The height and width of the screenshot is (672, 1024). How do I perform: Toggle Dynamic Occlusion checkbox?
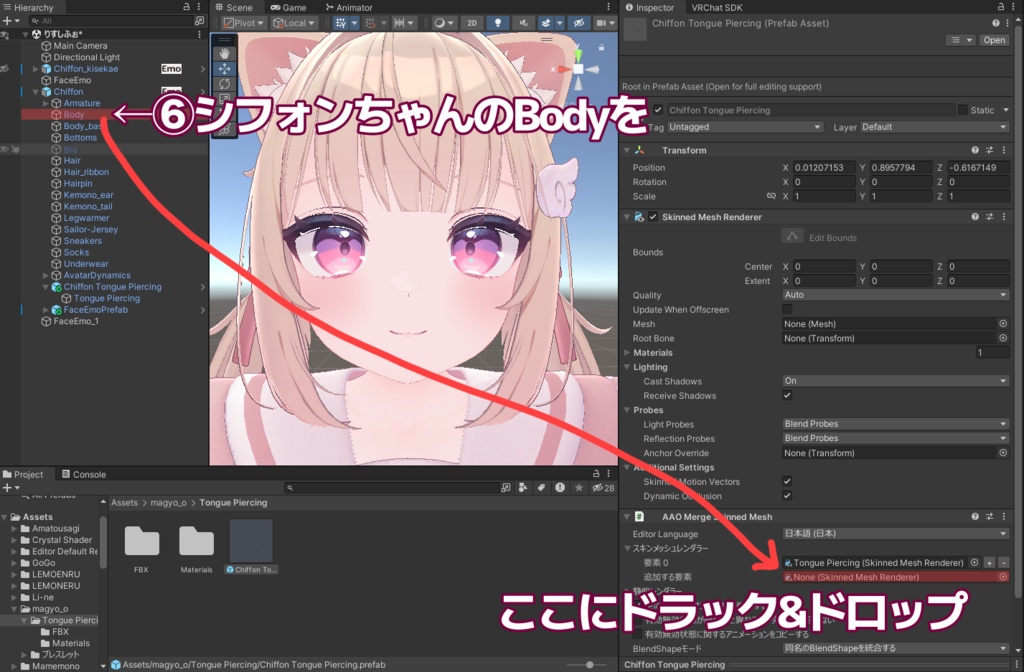(787, 496)
